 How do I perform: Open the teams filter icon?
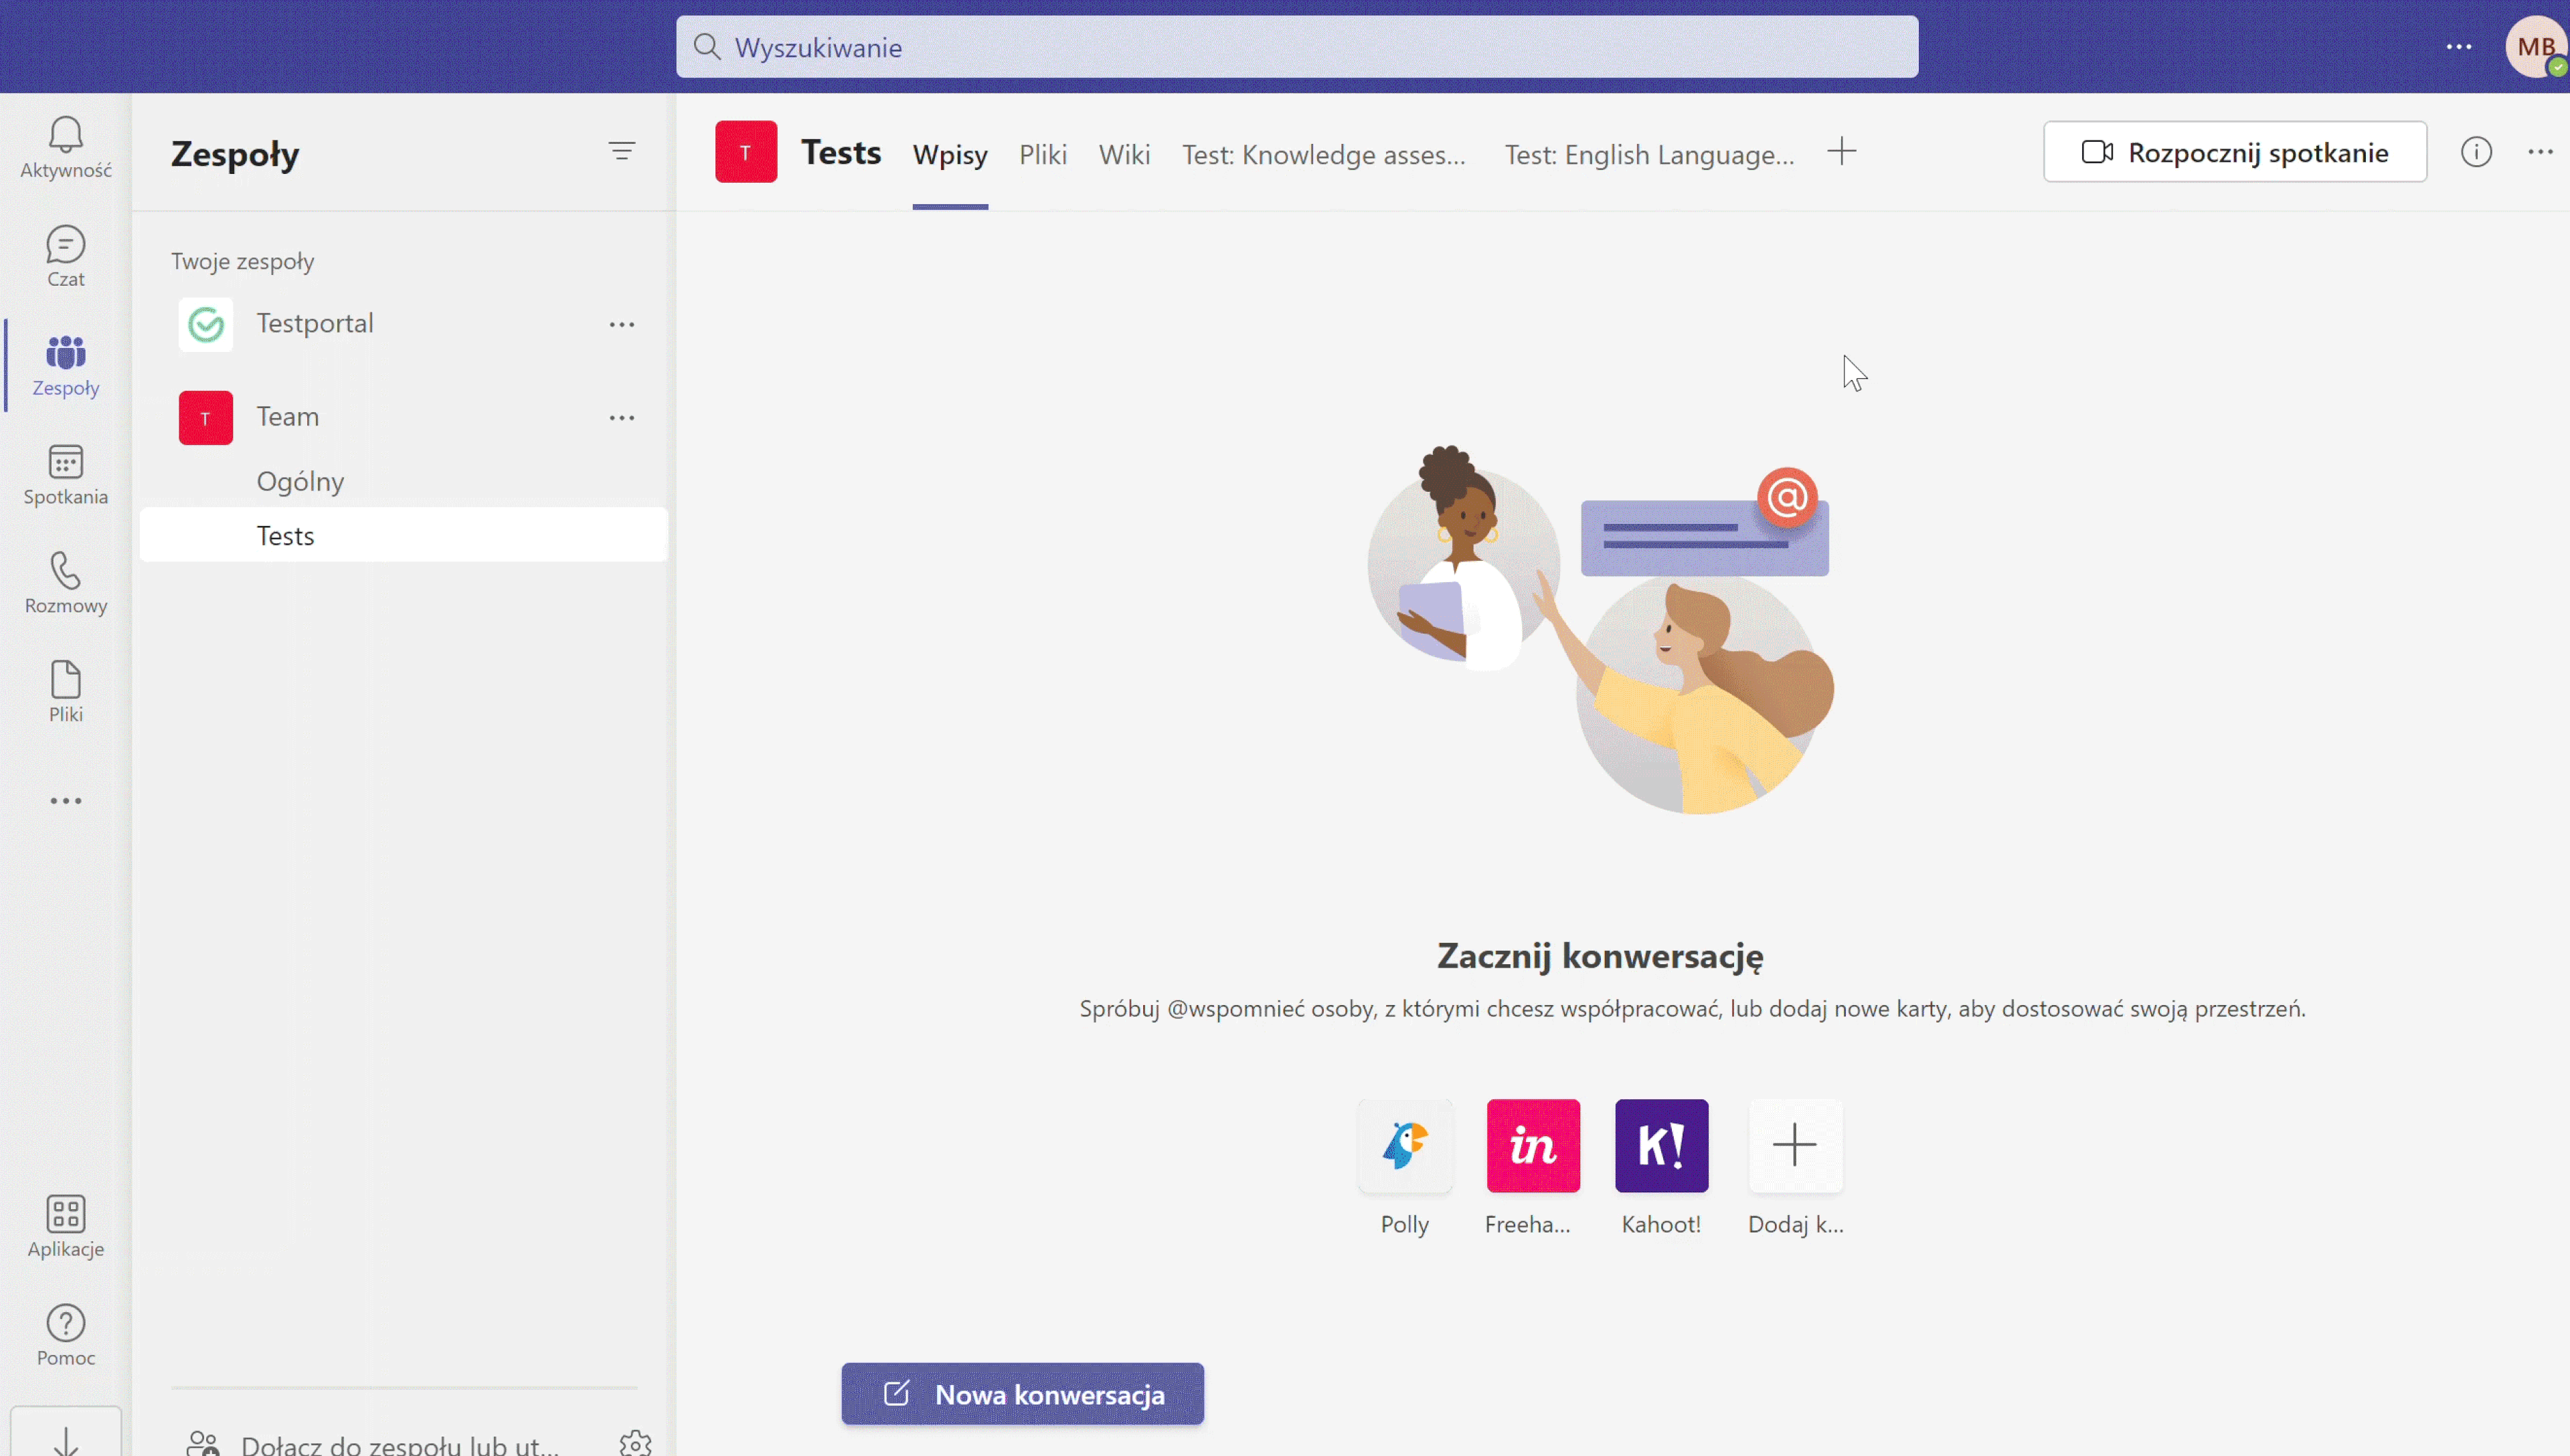click(x=622, y=151)
